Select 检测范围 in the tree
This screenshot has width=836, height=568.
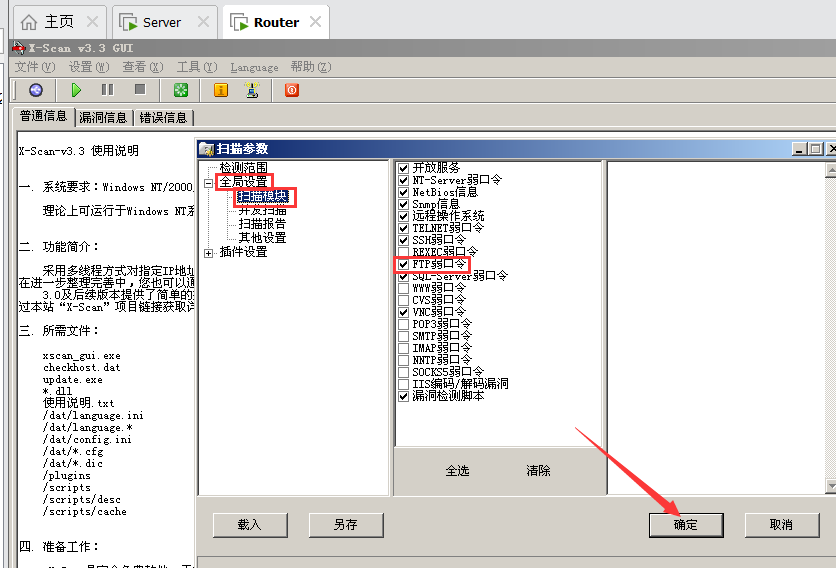coord(244,167)
